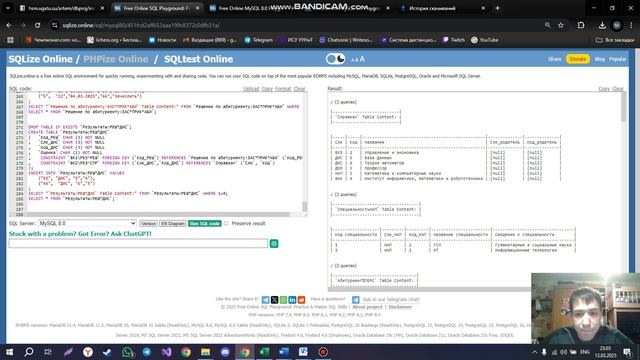Bookmark this page with star icon
Screen dimensions: 640x360
[x=561, y=25]
